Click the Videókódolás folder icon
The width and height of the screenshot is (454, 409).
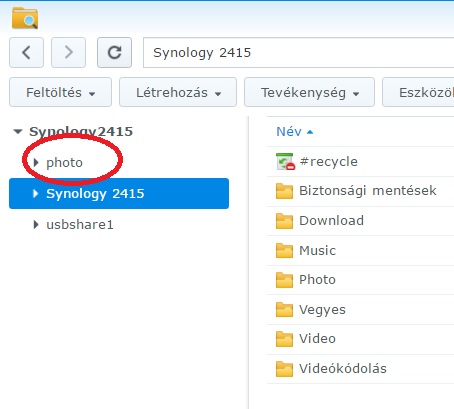(x=284, y=369)
